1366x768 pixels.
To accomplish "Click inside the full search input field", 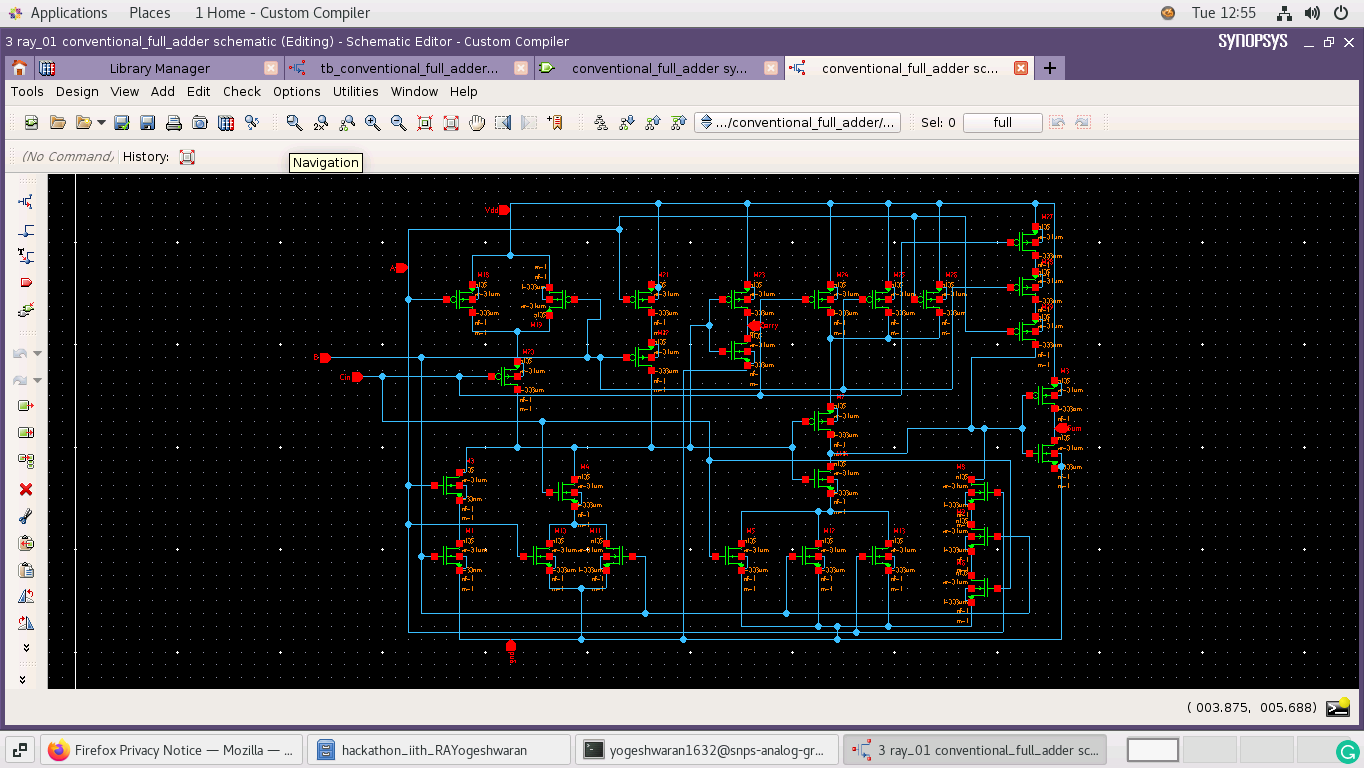I will [x=1003, y=122].
